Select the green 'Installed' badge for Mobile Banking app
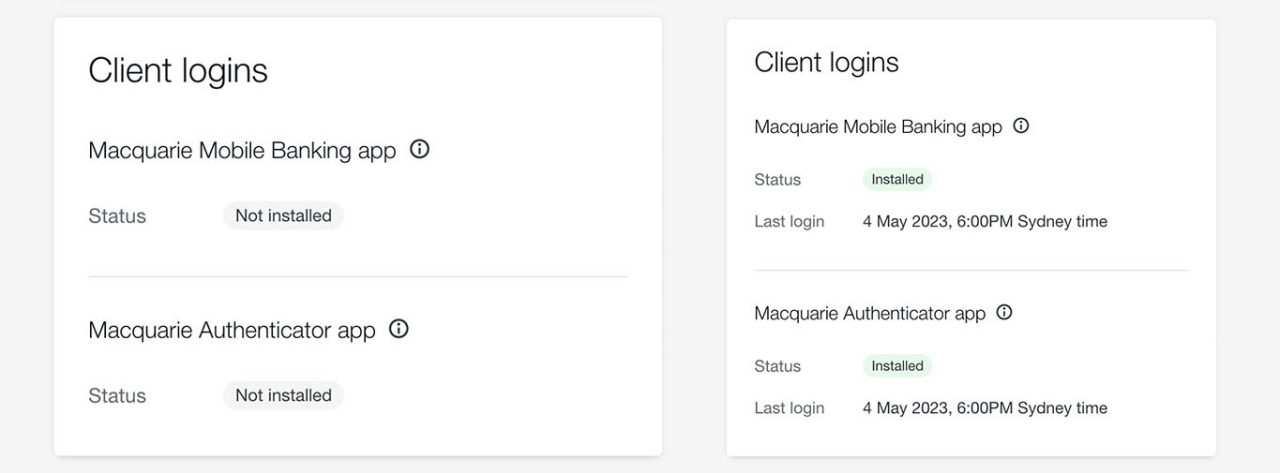 point(897,180)
